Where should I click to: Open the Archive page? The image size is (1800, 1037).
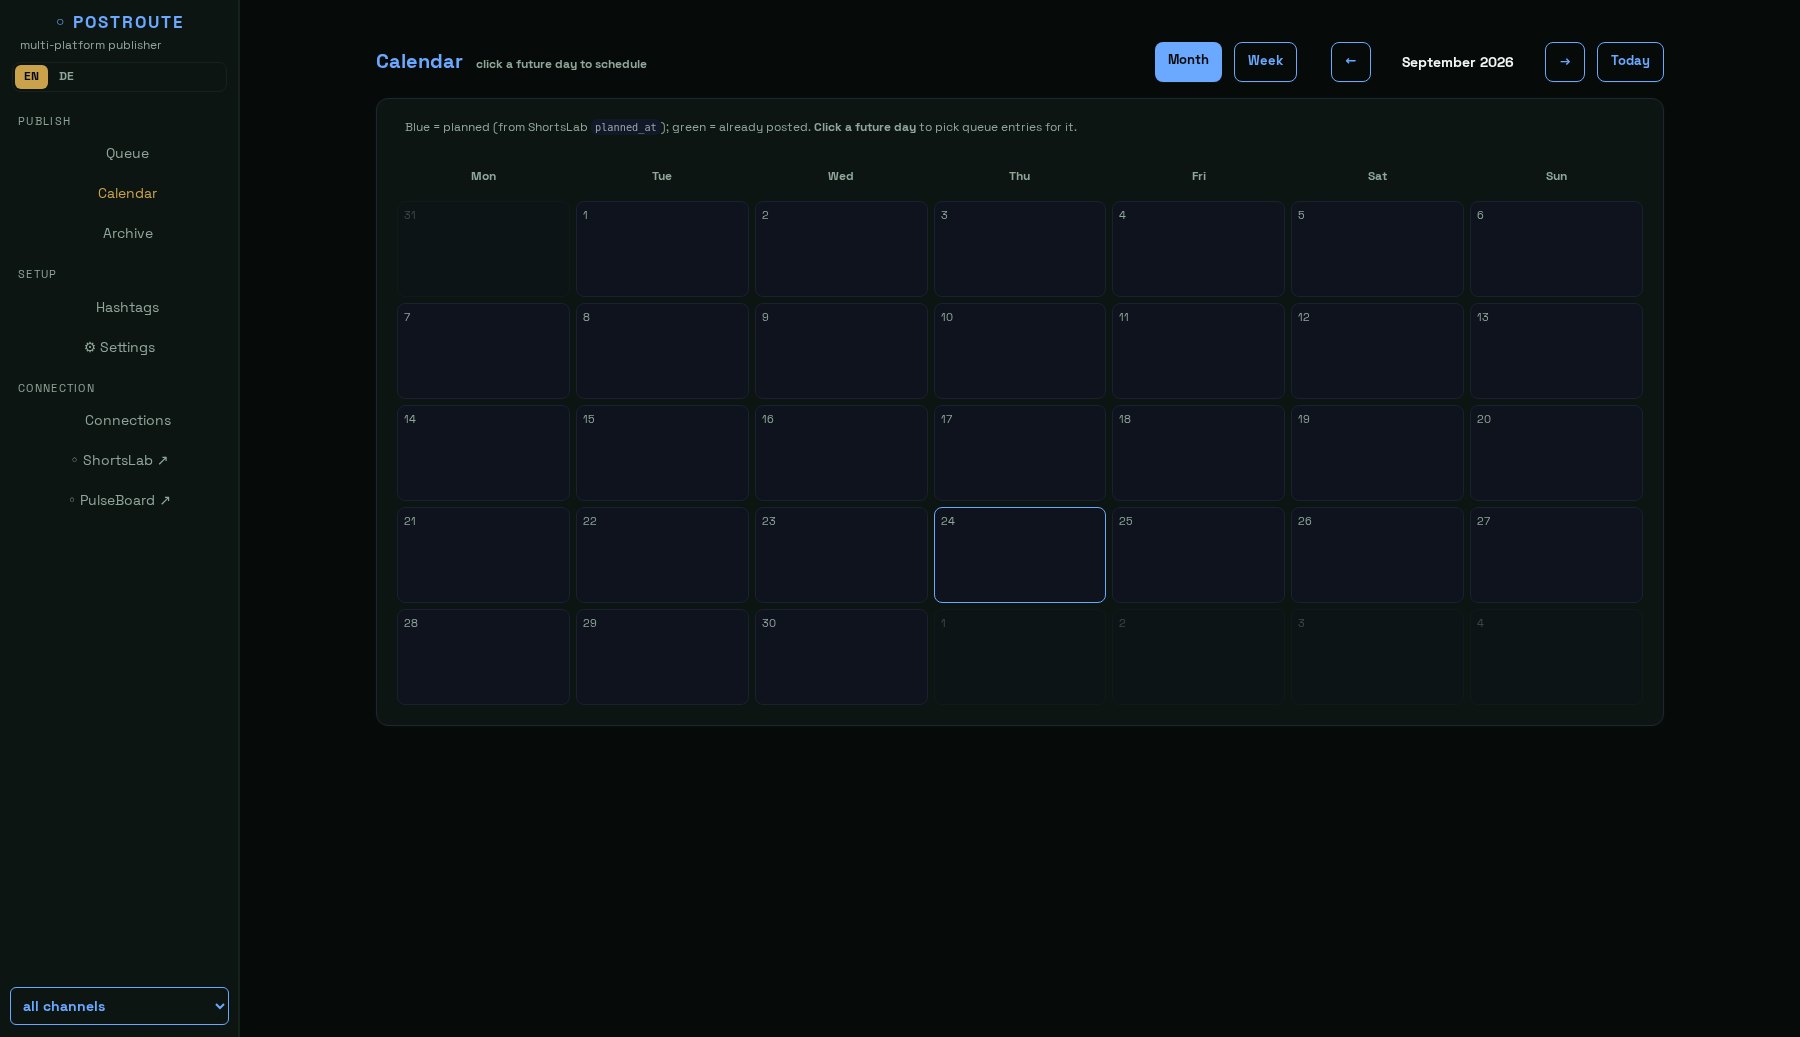click(127, 233)
